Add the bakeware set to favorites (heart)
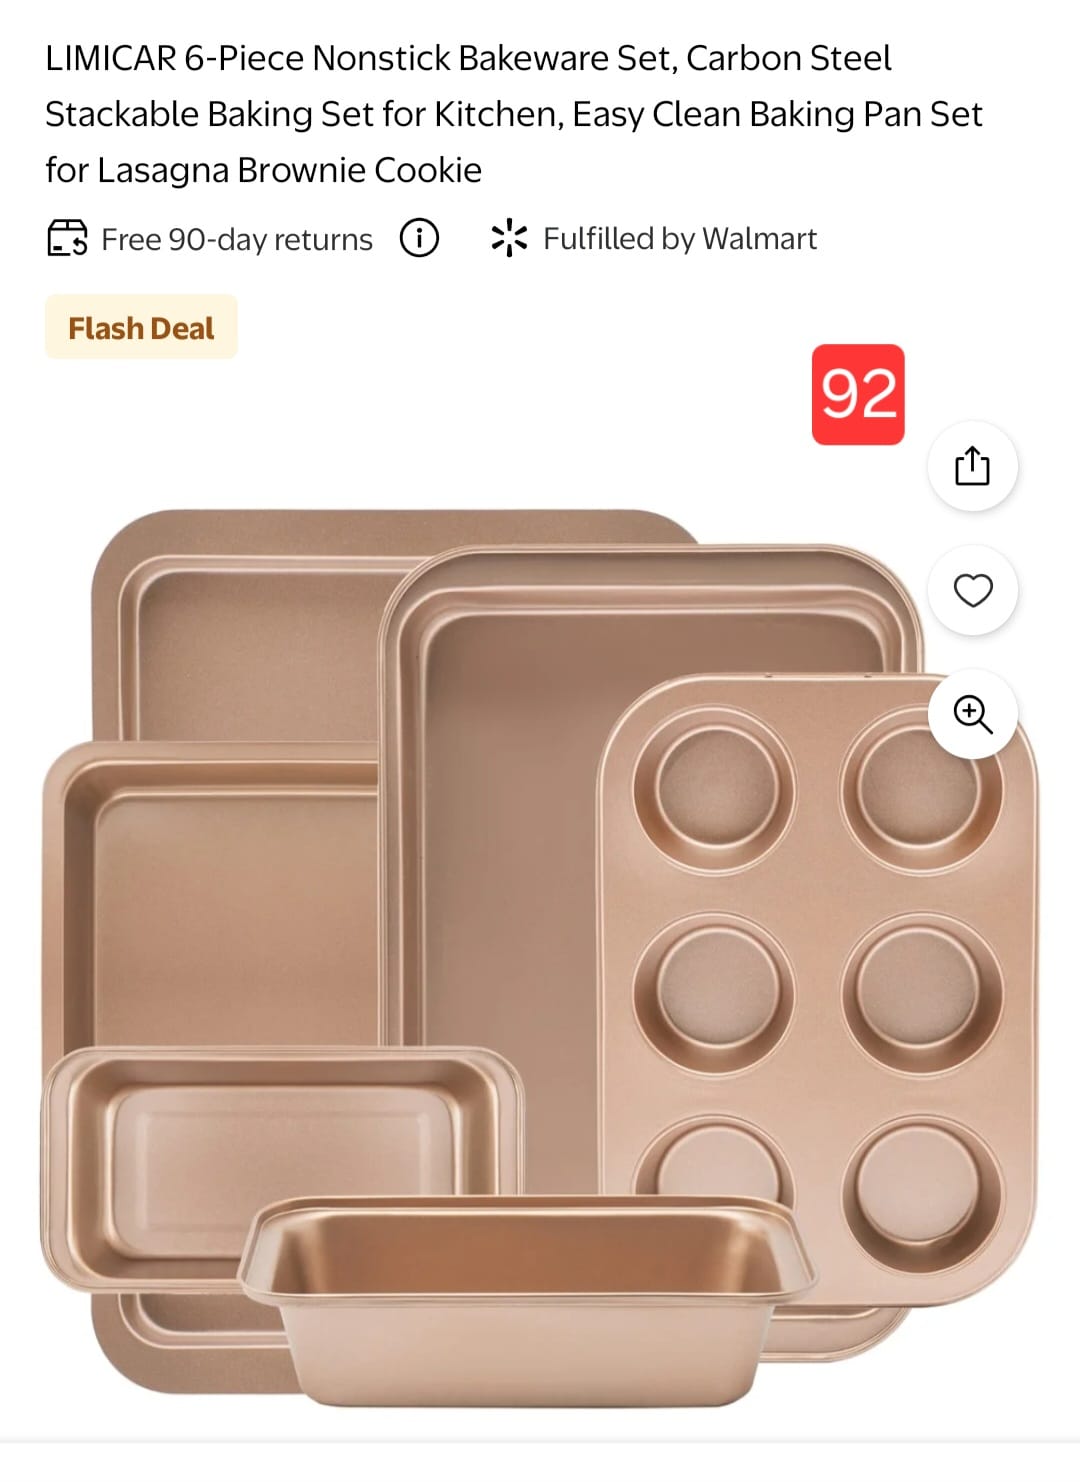Image resolution: width=1080 pixels, height=1482 pixels. (x=972, y=591)
